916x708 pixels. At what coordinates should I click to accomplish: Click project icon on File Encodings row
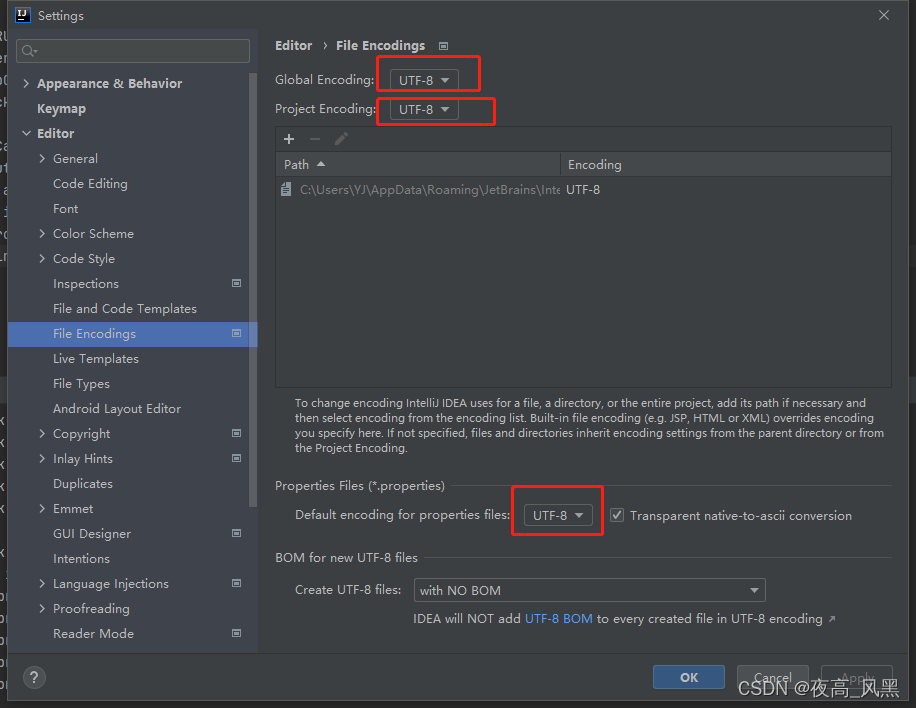click(x=237, y=334)
